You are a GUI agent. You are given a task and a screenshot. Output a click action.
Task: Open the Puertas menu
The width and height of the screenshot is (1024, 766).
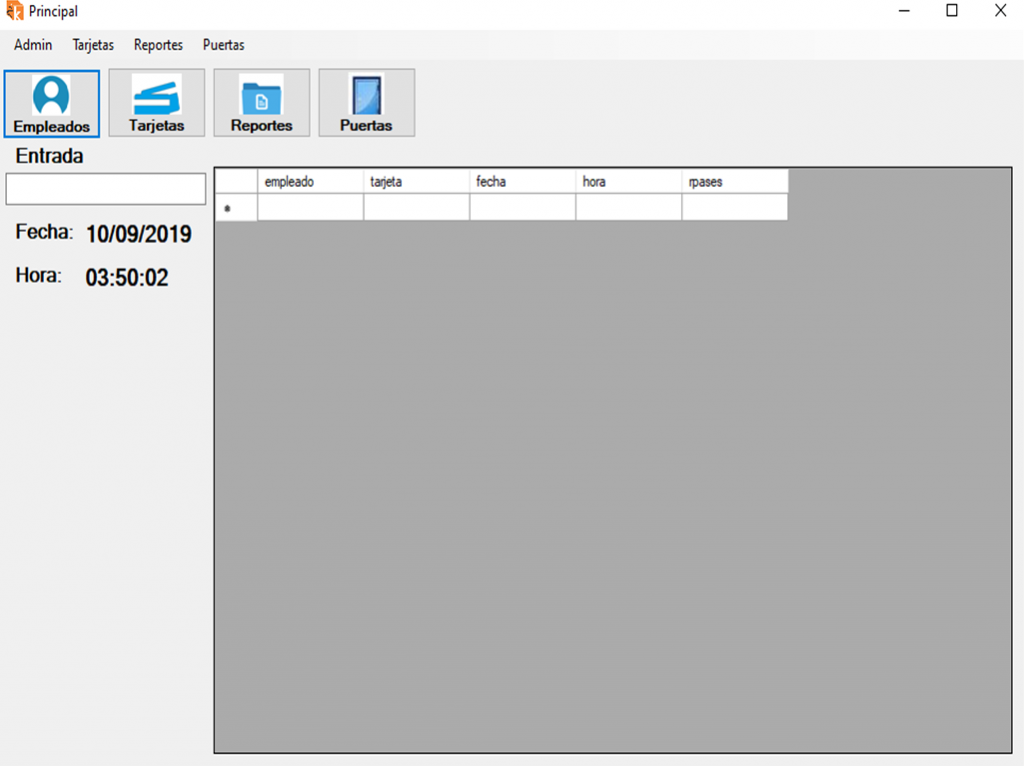click(223, 45)
